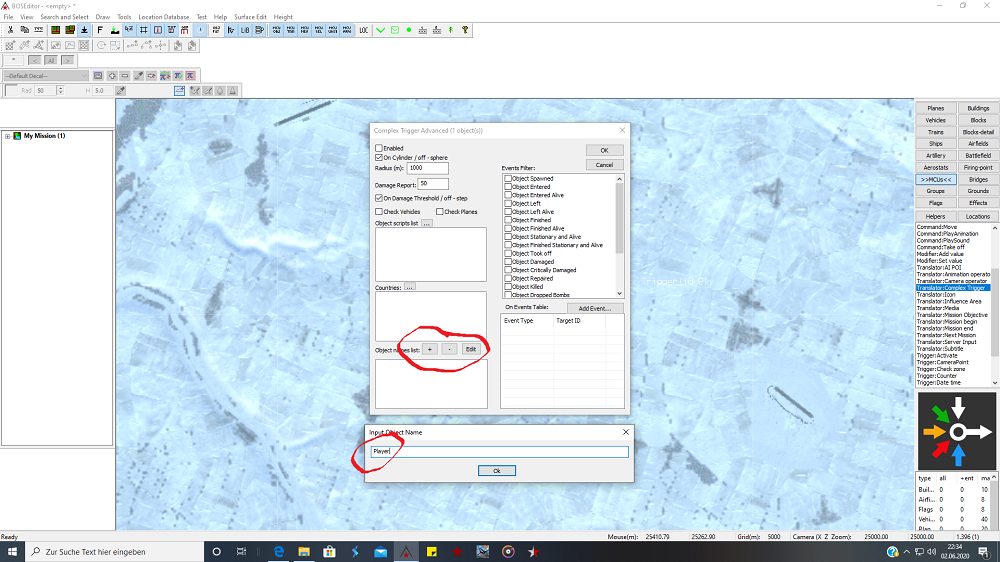Viewport: 1000px width, 562px height.
Task: Click the F toolbar icon
Action: coord(100,30)
